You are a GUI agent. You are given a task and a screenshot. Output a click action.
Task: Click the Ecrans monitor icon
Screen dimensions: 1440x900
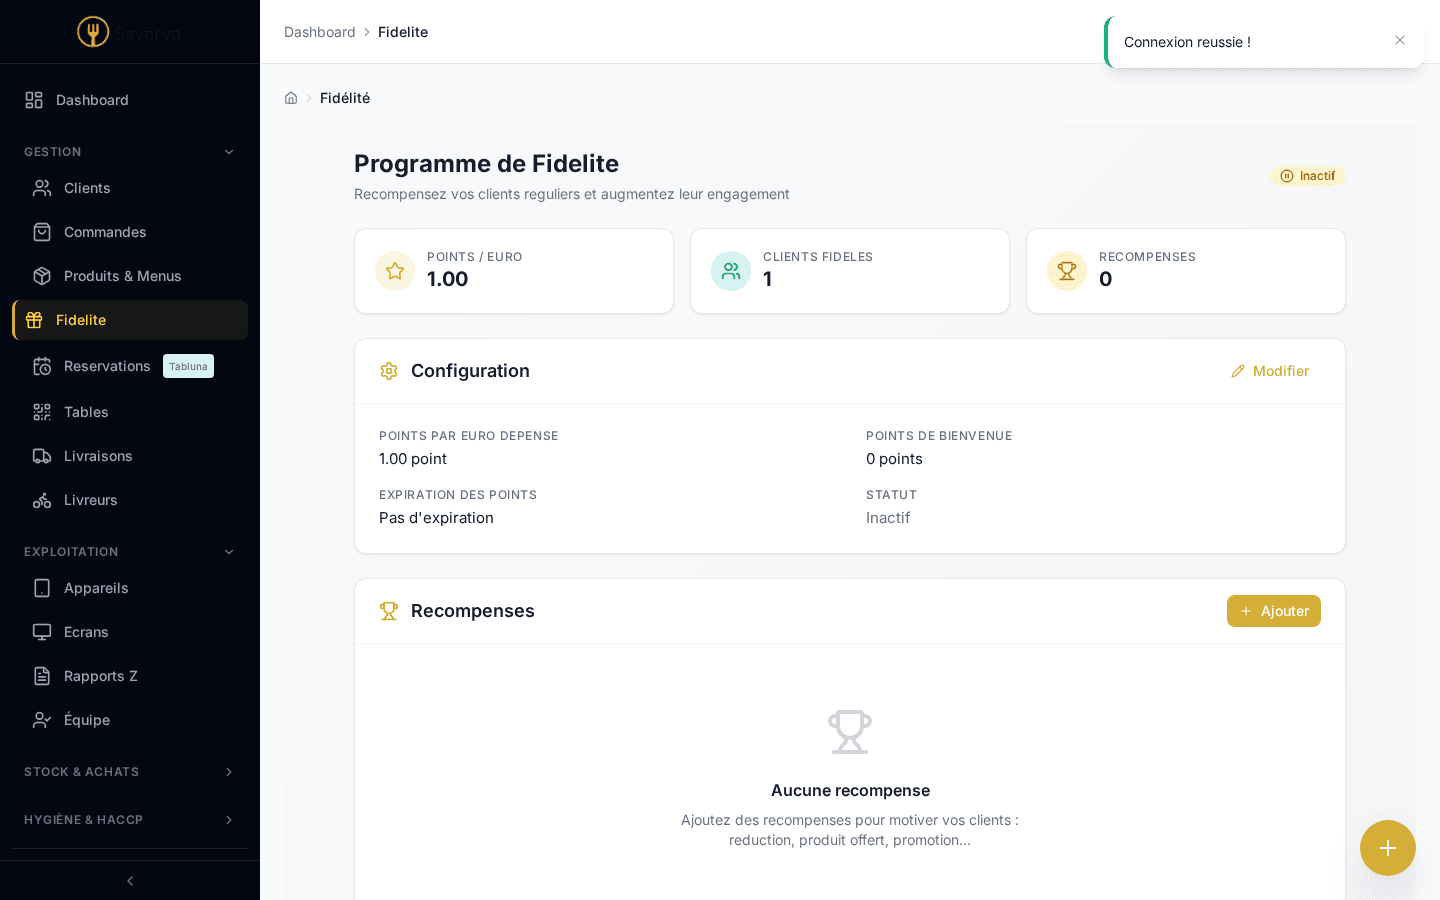pyautogui.click(x=42, y=632)
